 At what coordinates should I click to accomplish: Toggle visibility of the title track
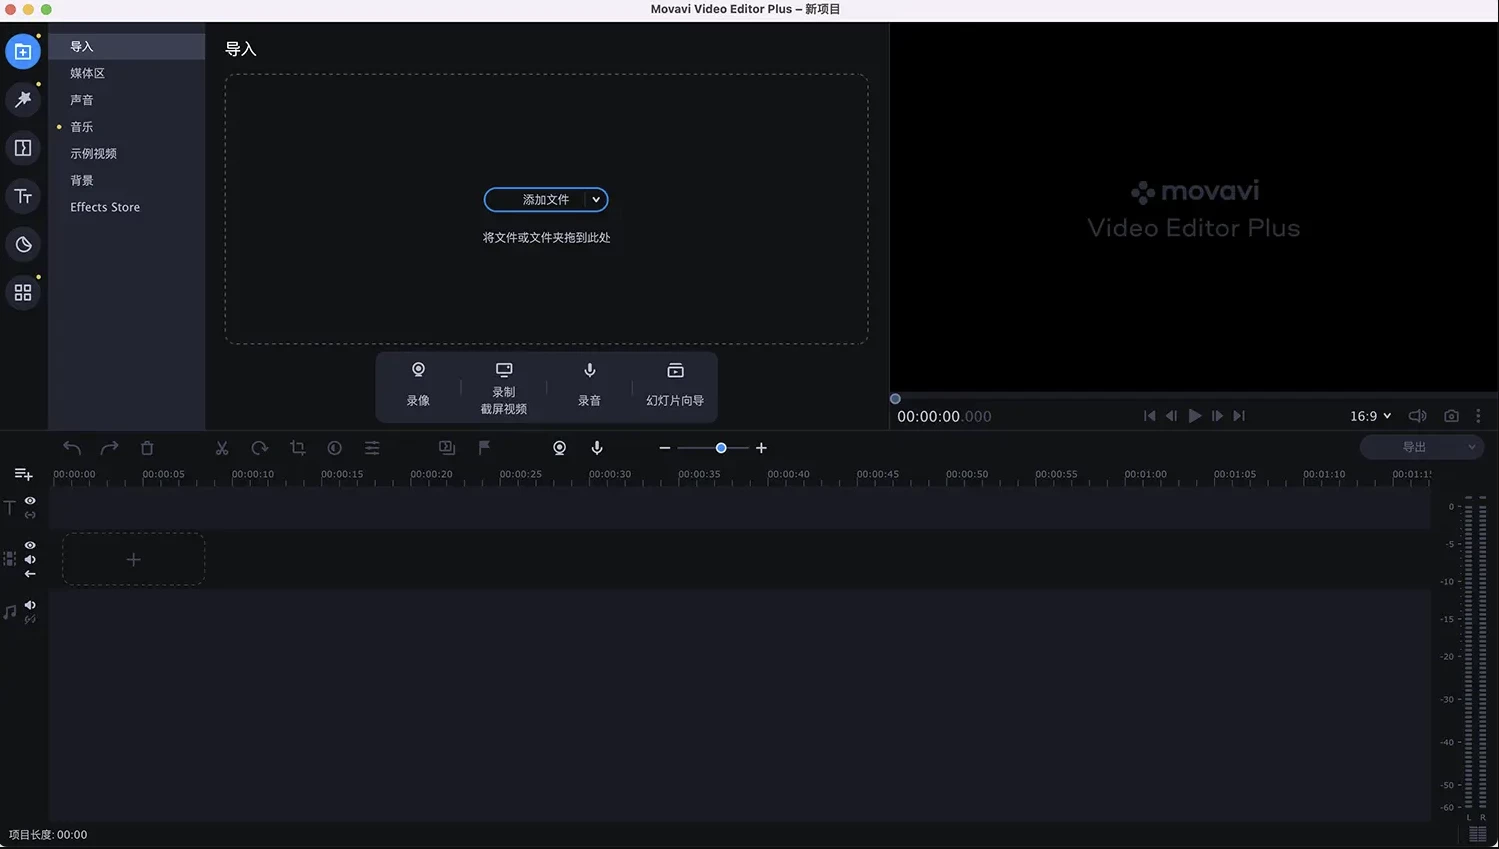tap(30, 501)
